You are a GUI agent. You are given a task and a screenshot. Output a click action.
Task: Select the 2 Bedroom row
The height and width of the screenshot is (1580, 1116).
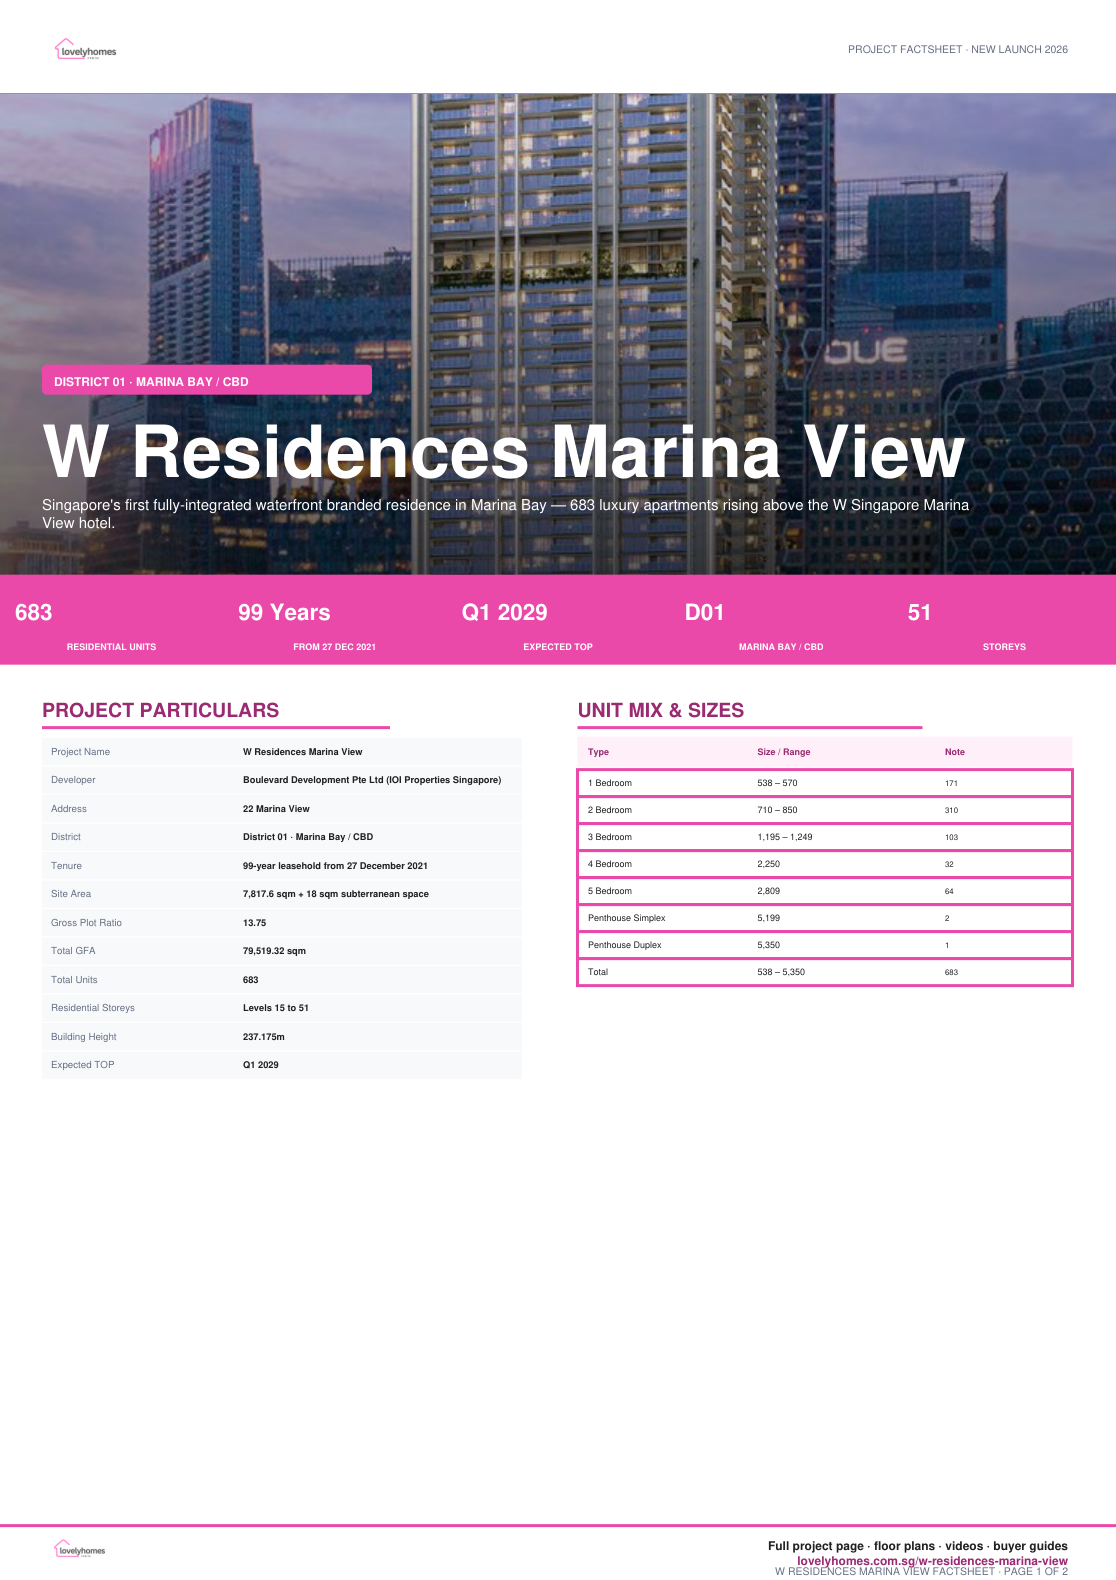click(x=825, y=810)
